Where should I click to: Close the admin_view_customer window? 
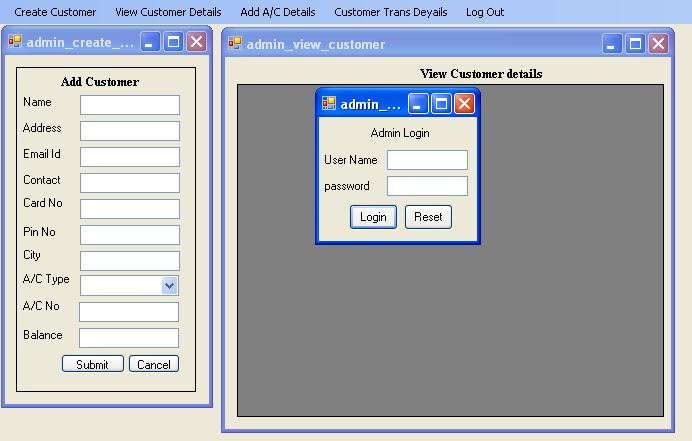(658, 43)
